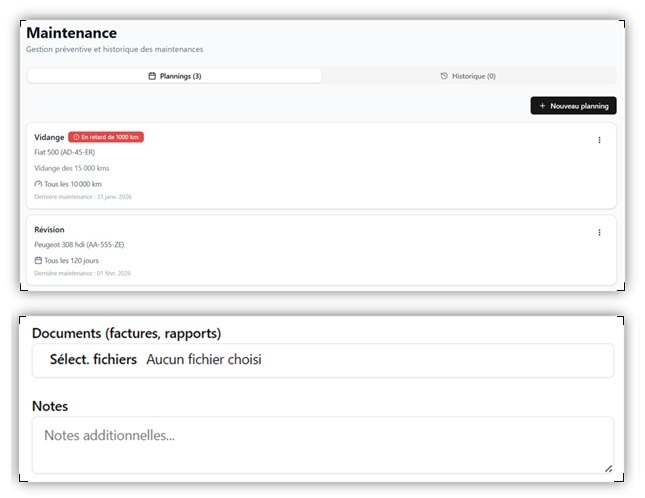This screenshot has height=498, width=645.
Task: Click the Vidange des 15 000 kms description
Action: [x=72, y=168]
